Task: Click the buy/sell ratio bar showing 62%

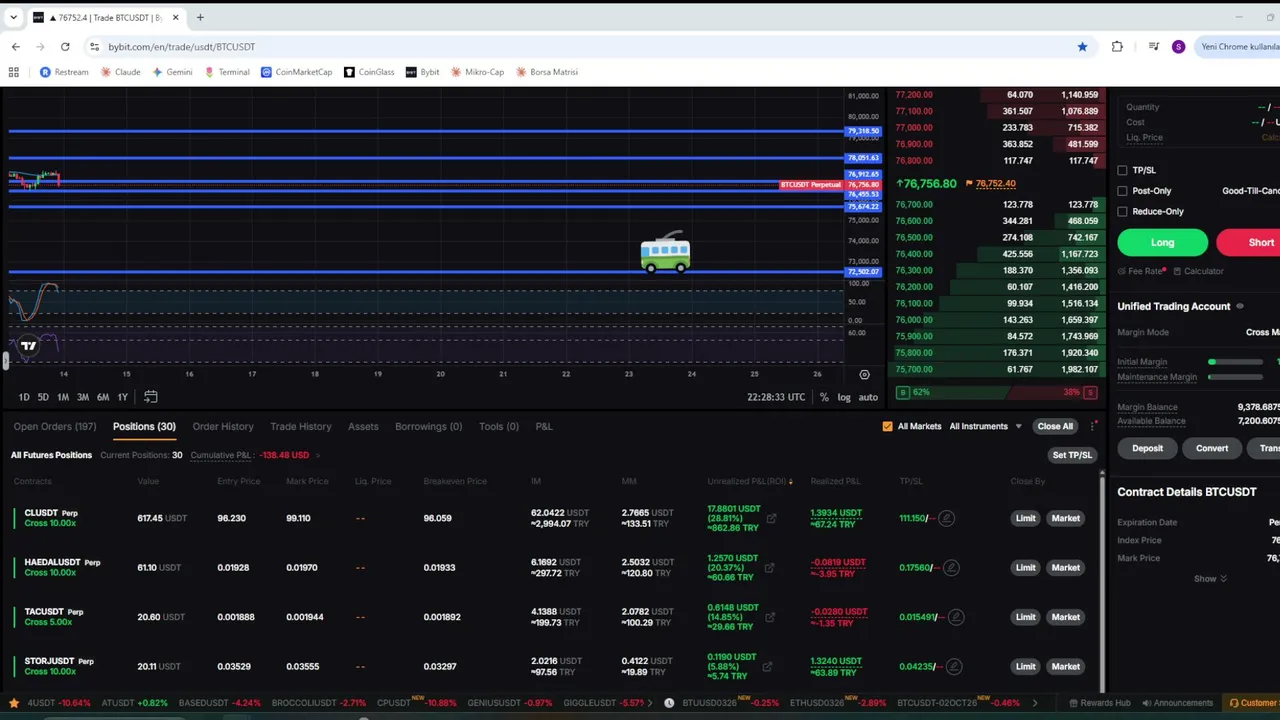Action: (x=996, y=392)
